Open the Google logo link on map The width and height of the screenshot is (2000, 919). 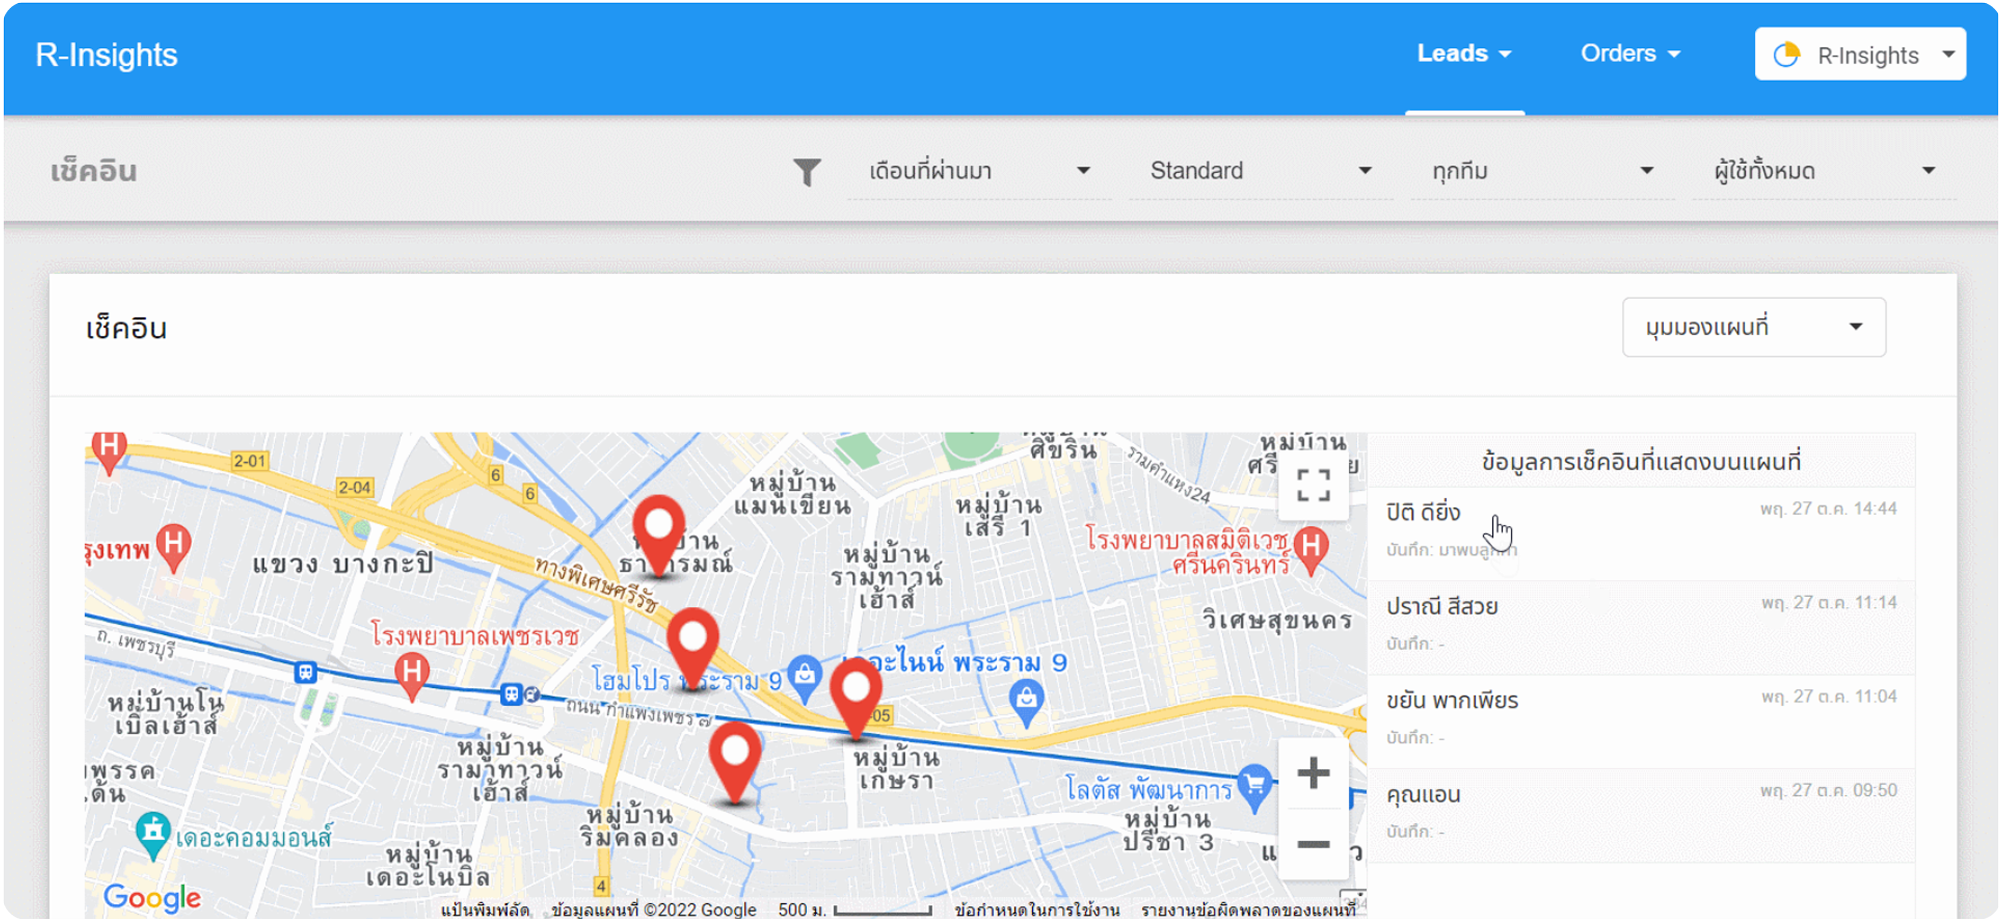[152, 897]
